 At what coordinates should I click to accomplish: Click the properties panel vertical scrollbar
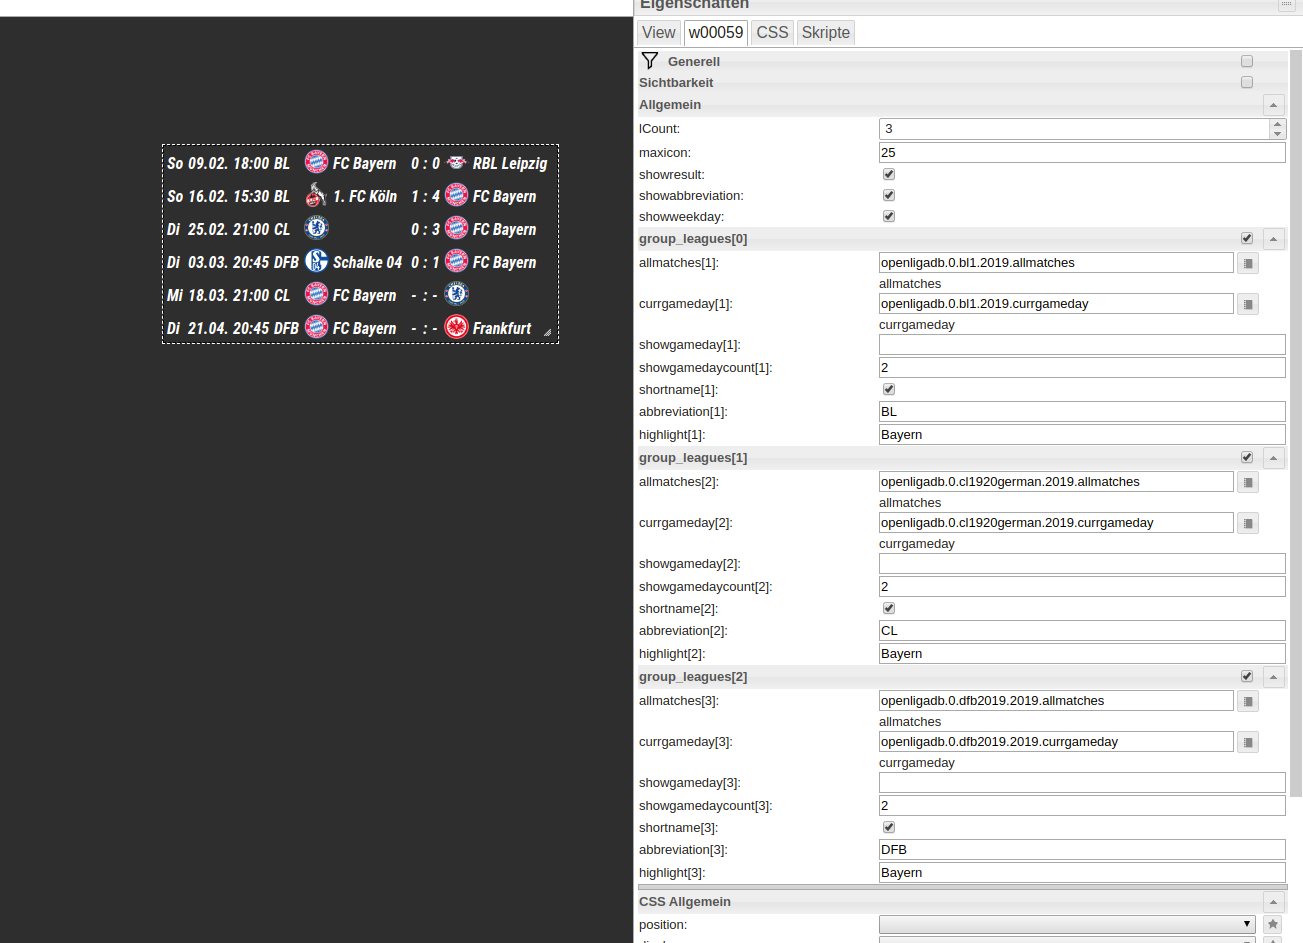[x=1296, y=424]
